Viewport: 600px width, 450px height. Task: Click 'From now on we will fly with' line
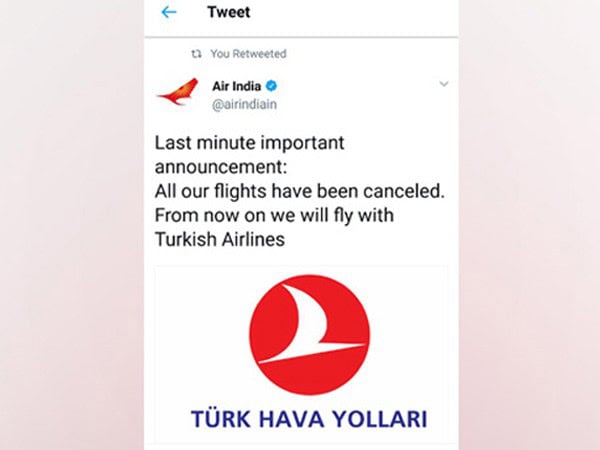pyautogui.click(x=274, y=215)
